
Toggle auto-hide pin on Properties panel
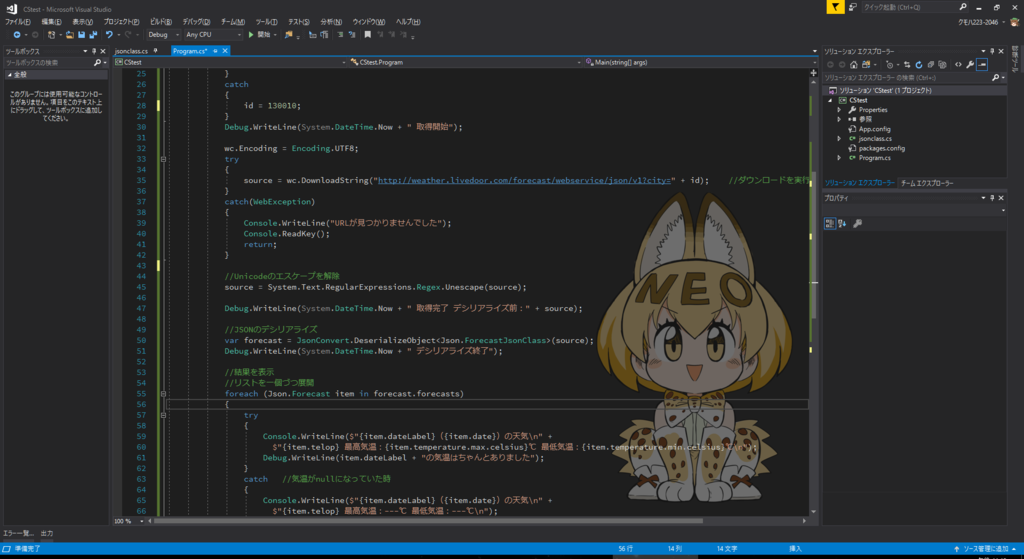click(992, 198)
